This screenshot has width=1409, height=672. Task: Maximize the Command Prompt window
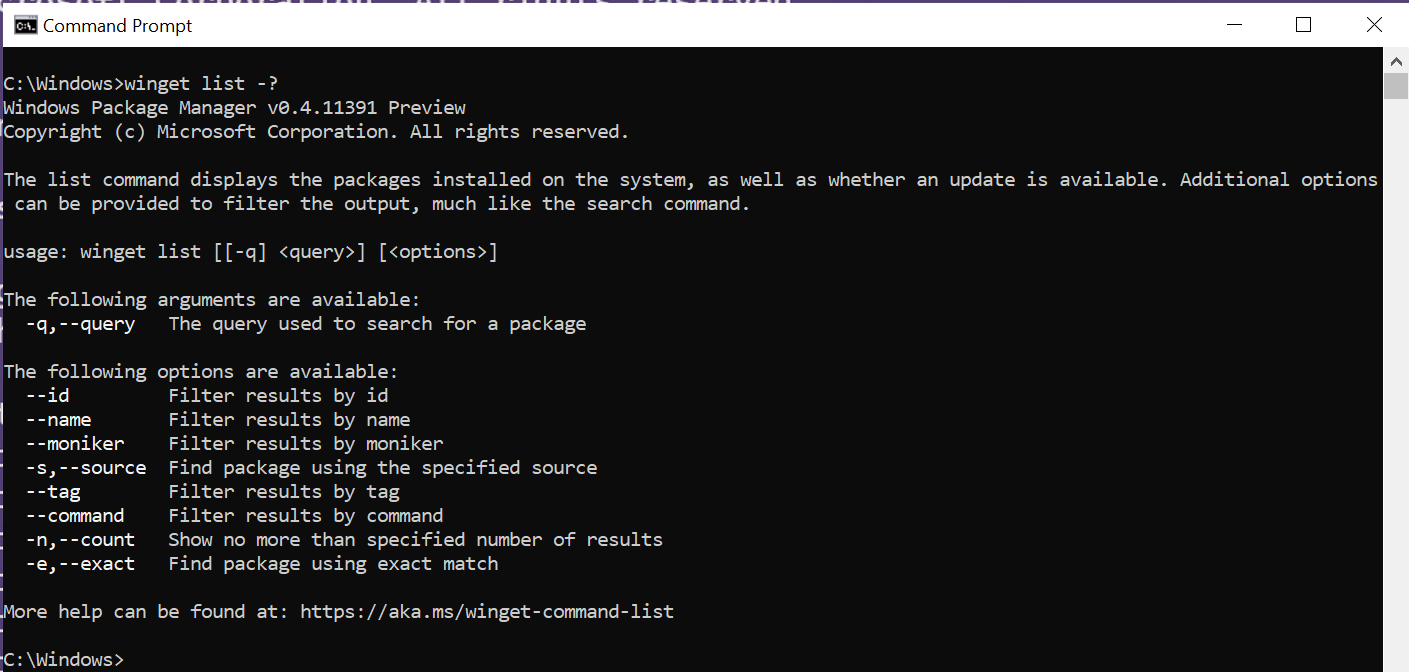[x=1303, y=25]
